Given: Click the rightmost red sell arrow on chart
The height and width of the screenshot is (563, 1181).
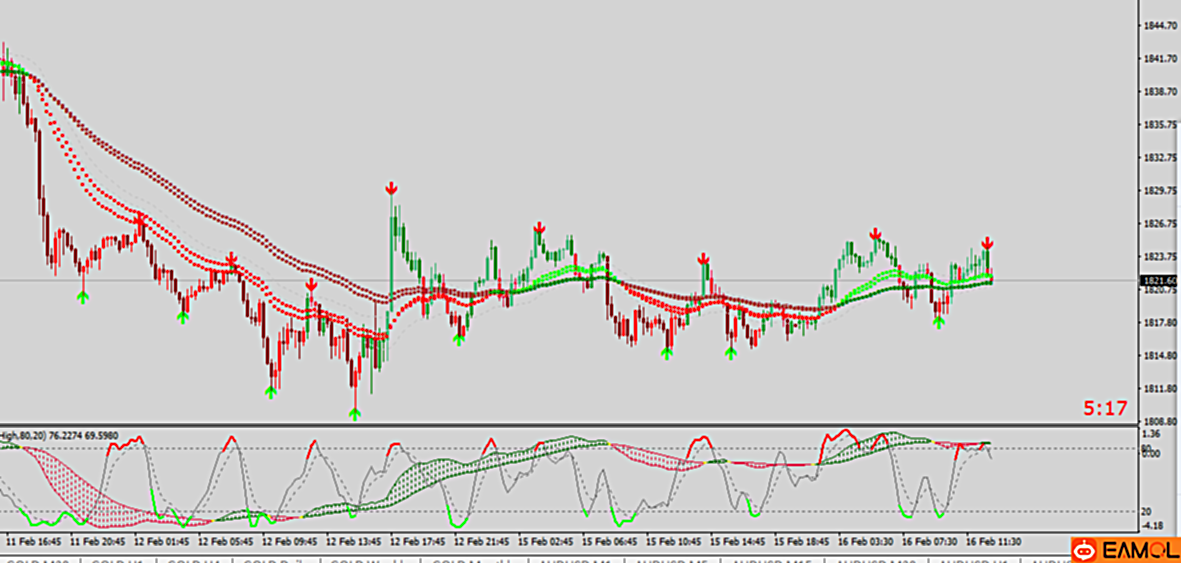Looking at the screenshot, I should point(987,243).
